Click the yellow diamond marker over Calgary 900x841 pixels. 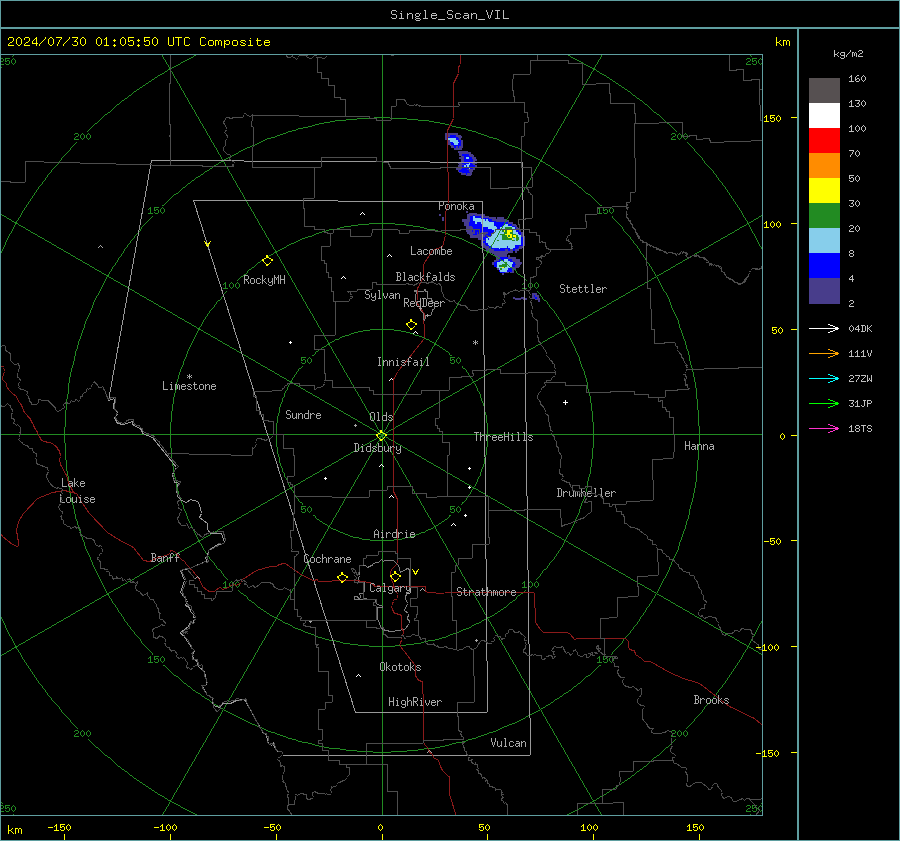coord(395,576)
